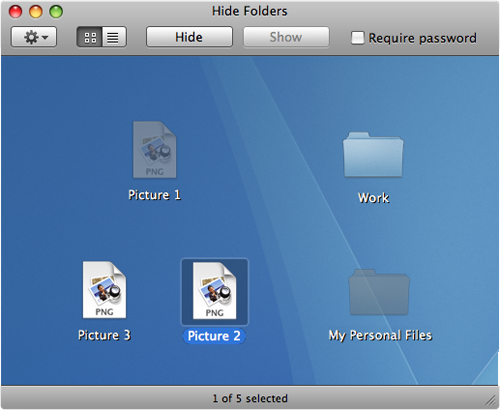Screen dimensions: 500x410
Task: Click the "Picture 3" file name label
Action: point(104,335)
